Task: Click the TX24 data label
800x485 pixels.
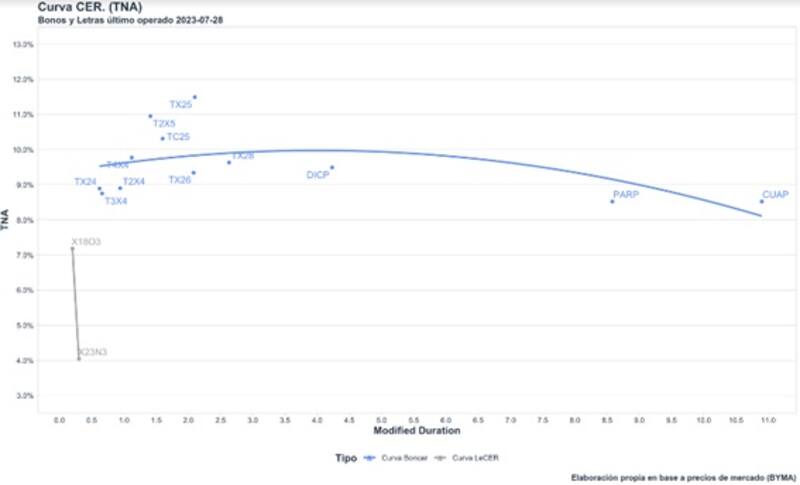Action: point(85,182)
